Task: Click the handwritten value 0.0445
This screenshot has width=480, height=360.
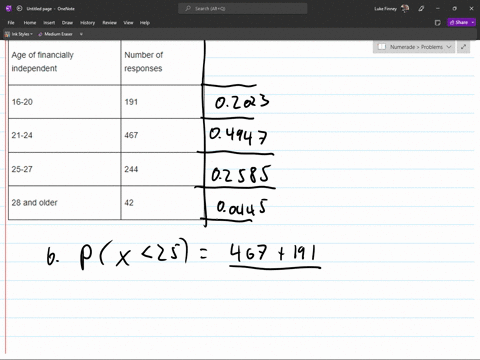Action: click(x=242, y=207)
